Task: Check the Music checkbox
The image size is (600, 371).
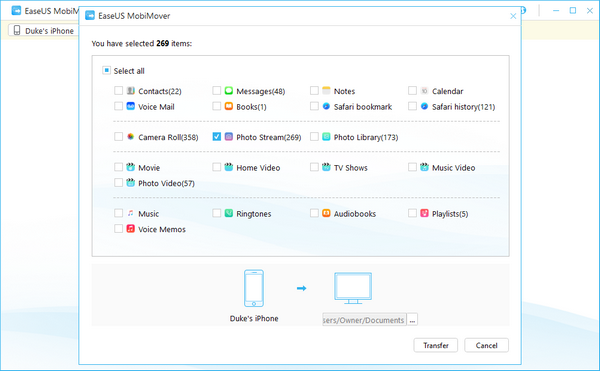Action: (x=118, y=213)
